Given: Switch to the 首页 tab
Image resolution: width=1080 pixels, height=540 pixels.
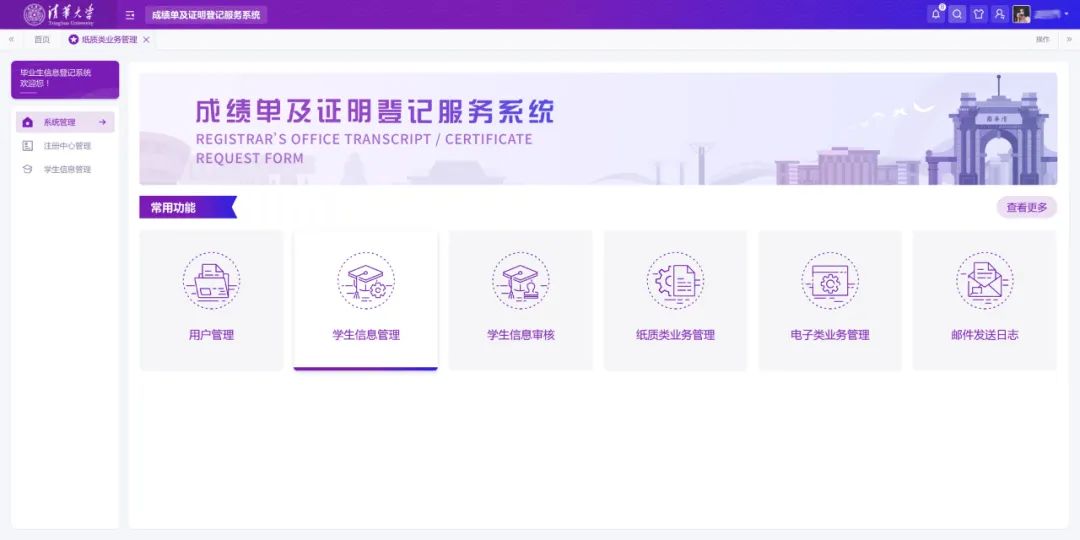Looking at the screenshot, I should pos(42,39).
